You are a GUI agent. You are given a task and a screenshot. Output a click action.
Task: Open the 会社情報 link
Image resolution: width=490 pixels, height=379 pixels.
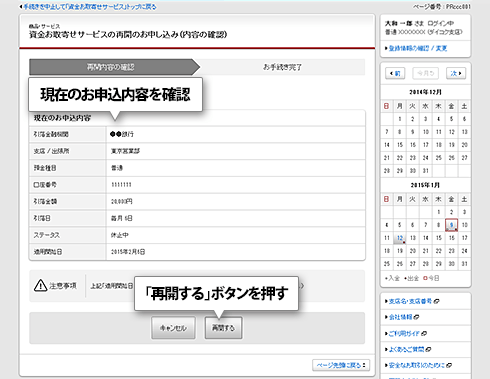point(400,317)
